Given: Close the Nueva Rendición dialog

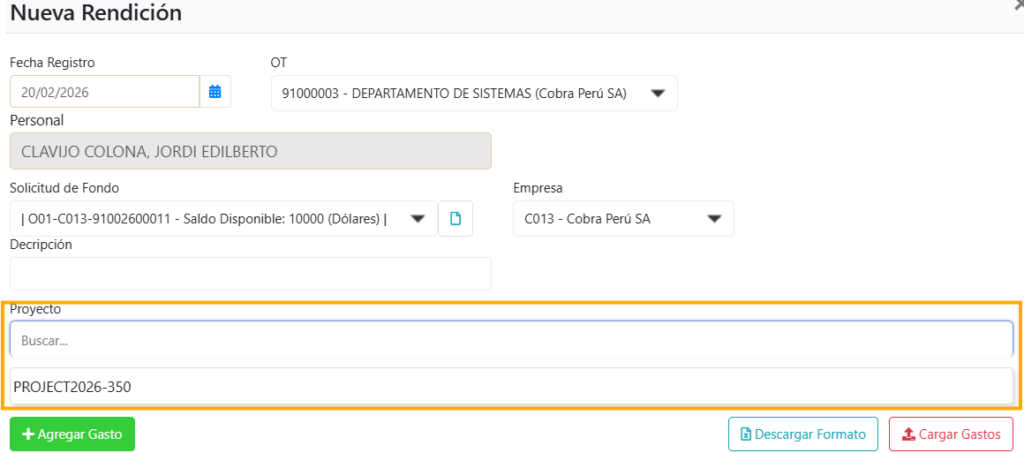Looking at the screenshot, I should (1018, 5).
